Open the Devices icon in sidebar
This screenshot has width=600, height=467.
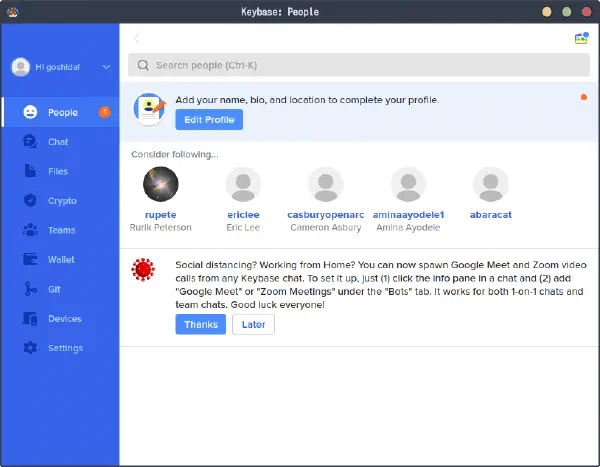point(30,318)
